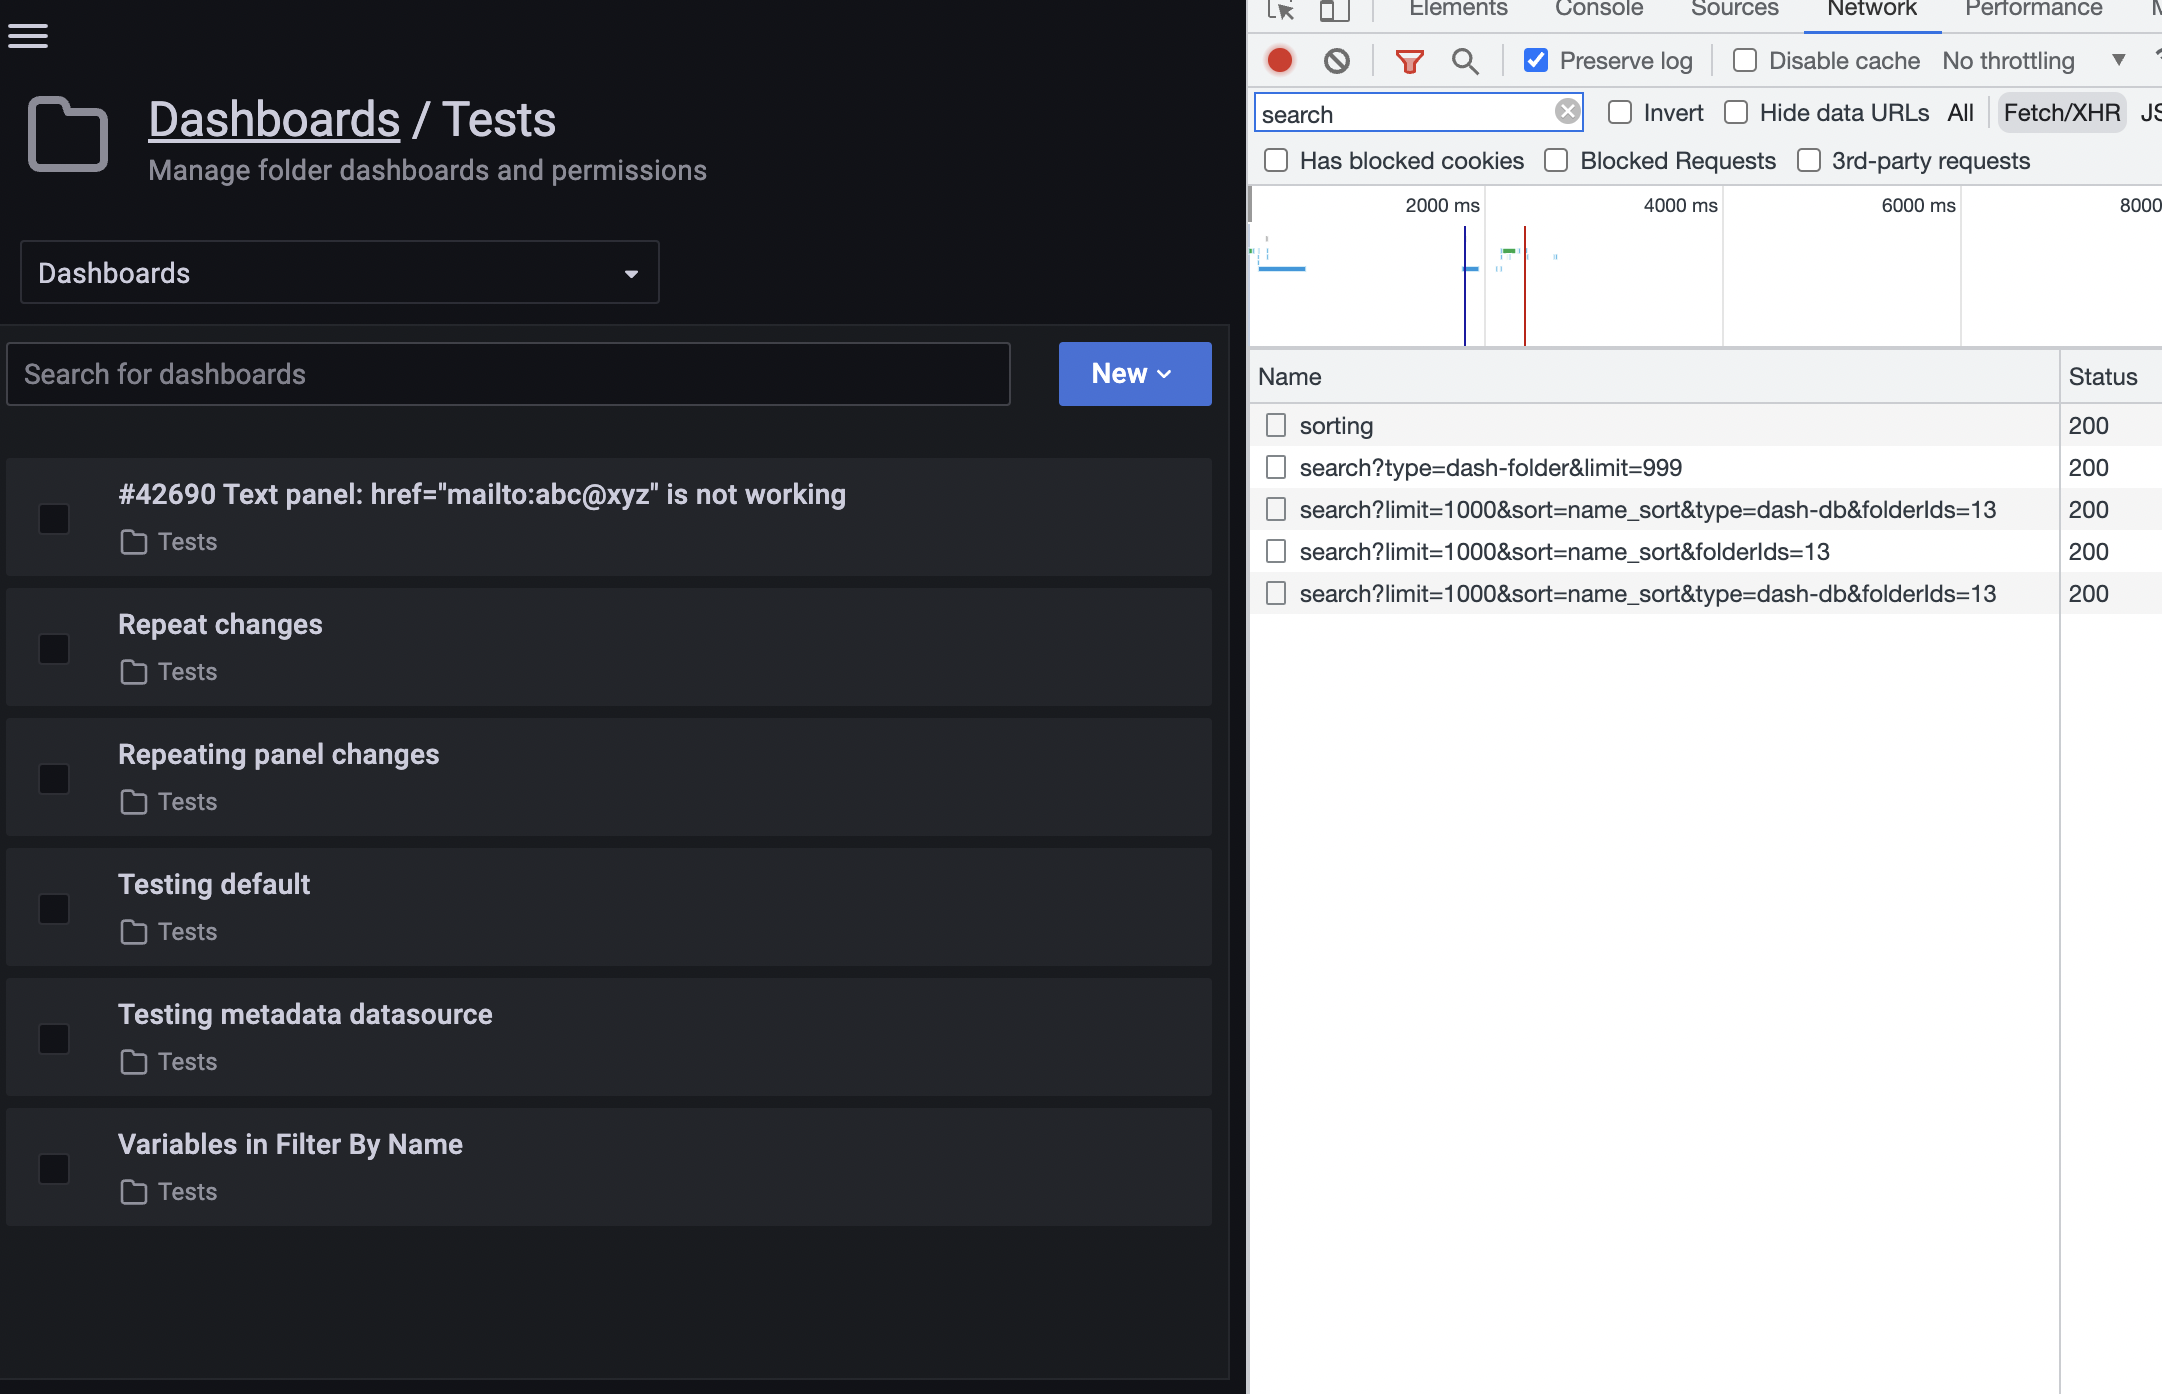Screen dimensions: 2162x1394
Task: Switch to the Elements tab
Action: click(1457, 8)
